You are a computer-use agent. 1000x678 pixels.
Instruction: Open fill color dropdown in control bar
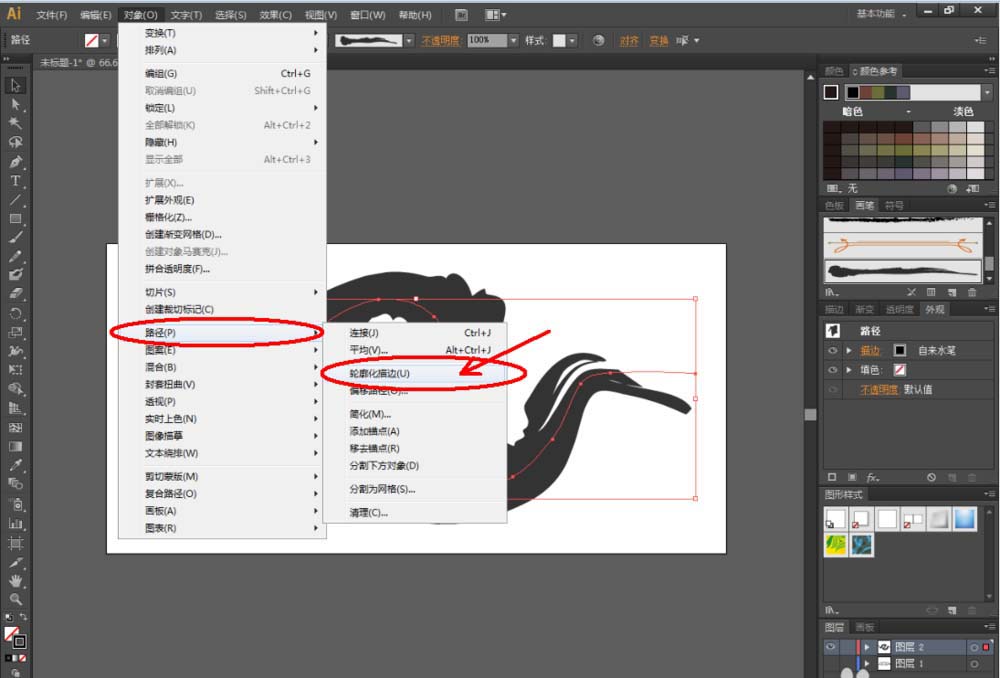(x=105, y=41)
